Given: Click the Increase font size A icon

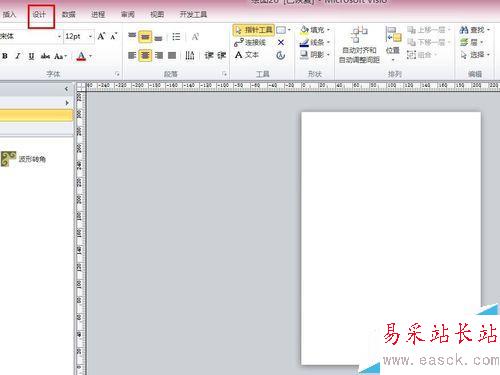Looking at the screenshot, I should [x=101, y=36].
